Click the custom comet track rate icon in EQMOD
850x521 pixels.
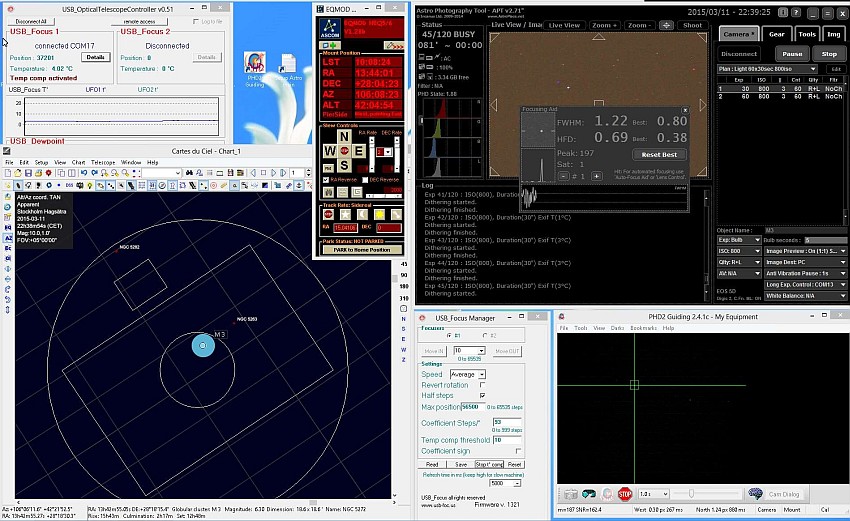click(396, 215)
